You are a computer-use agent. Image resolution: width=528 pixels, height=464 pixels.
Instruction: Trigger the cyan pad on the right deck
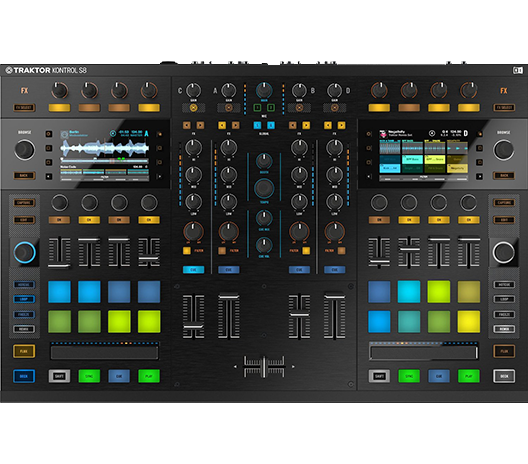pyautogui.click(x=409, y=292)
